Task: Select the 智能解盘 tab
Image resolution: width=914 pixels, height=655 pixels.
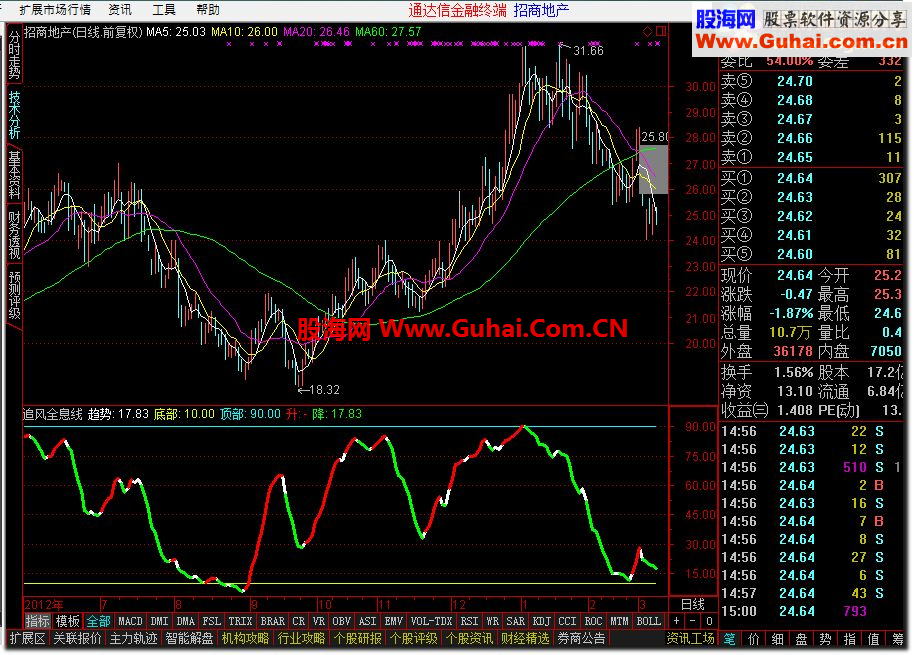Action: coord(189,639)
